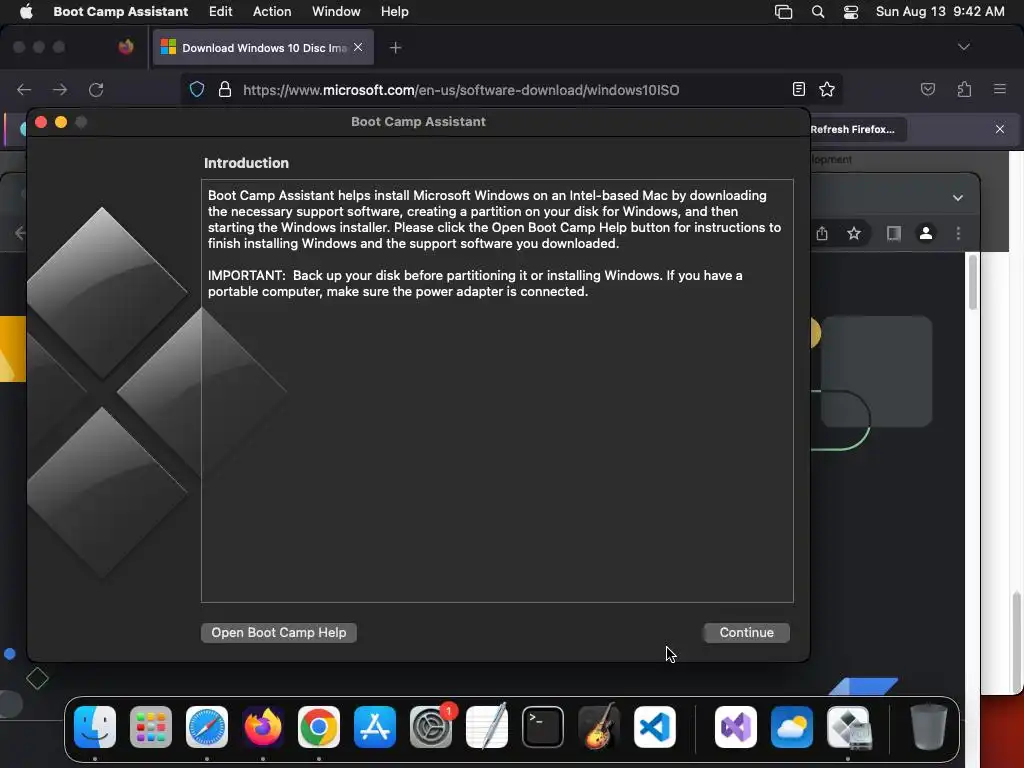Image resolution: width=1024 pixels, height=768 pixels.
Task: Open Safari from the Dock
Action: pyautogui.click(x=207, y=727)
